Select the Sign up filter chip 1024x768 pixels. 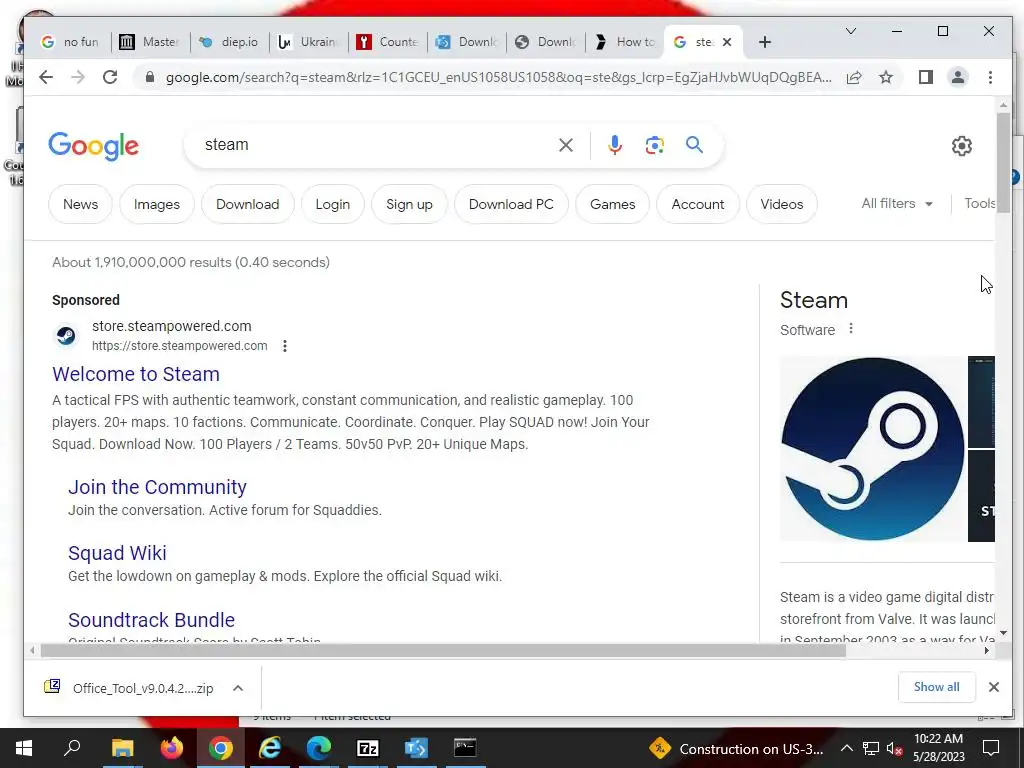pos(409,204)
